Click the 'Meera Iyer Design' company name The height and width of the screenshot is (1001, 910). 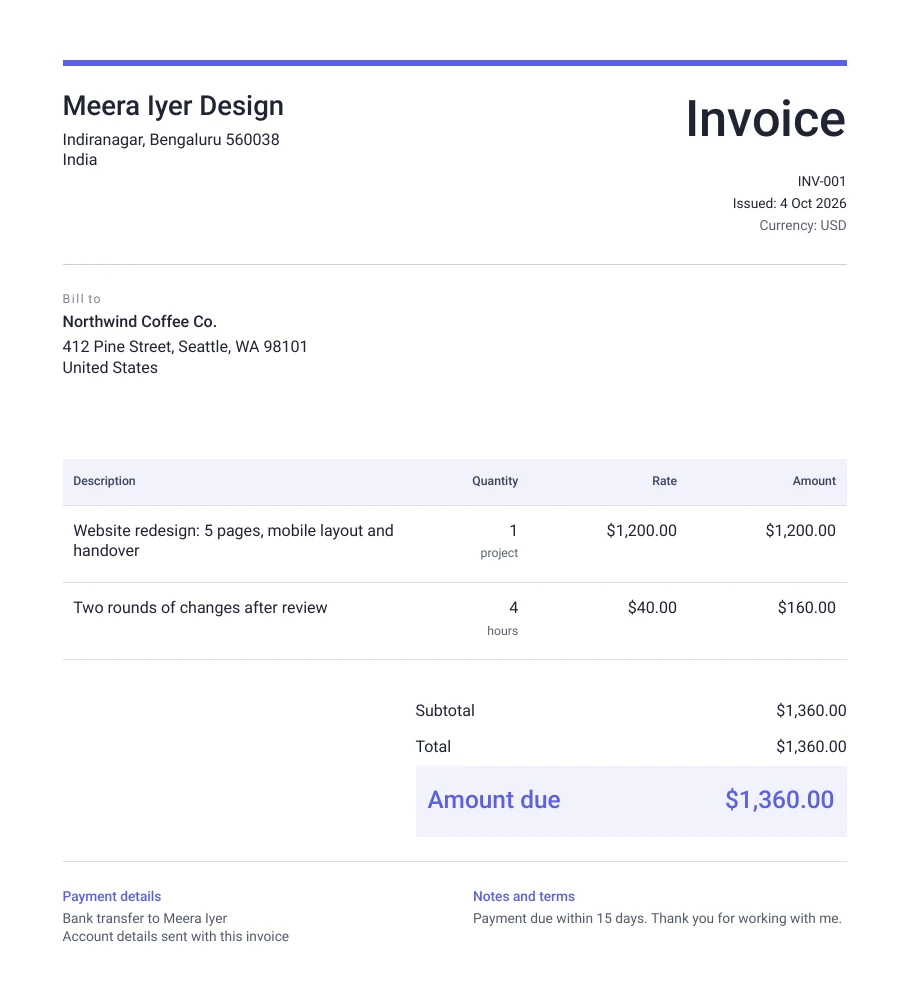click(x=173, y=106)
